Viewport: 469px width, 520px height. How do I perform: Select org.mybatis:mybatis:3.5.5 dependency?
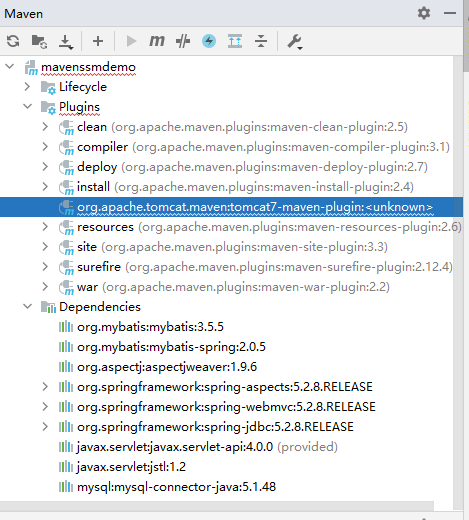tap(150, 327)
